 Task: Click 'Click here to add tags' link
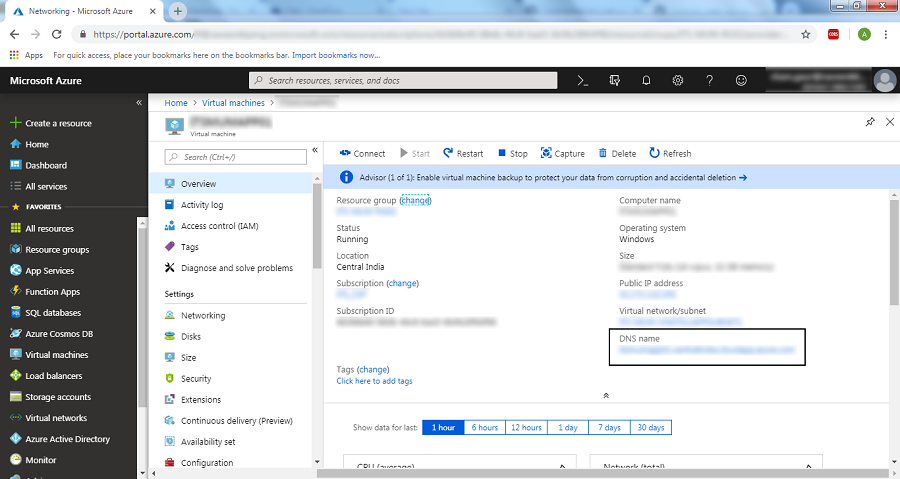tap(374, 381)
